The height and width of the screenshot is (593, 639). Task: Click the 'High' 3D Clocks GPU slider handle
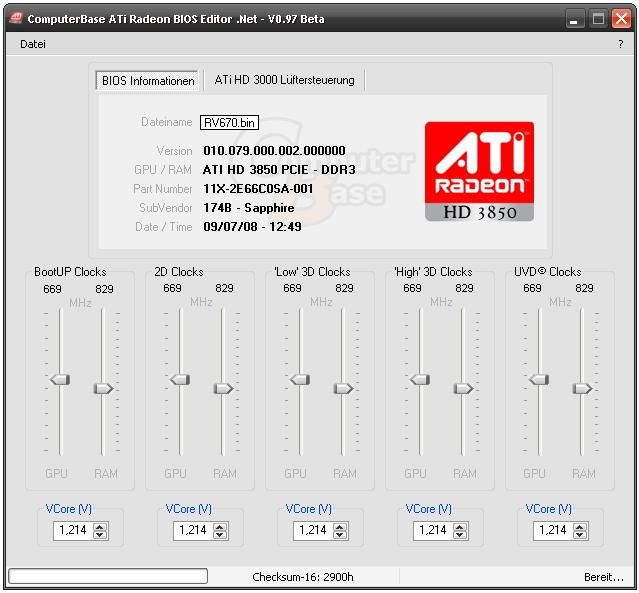click(x=420, y=379)
